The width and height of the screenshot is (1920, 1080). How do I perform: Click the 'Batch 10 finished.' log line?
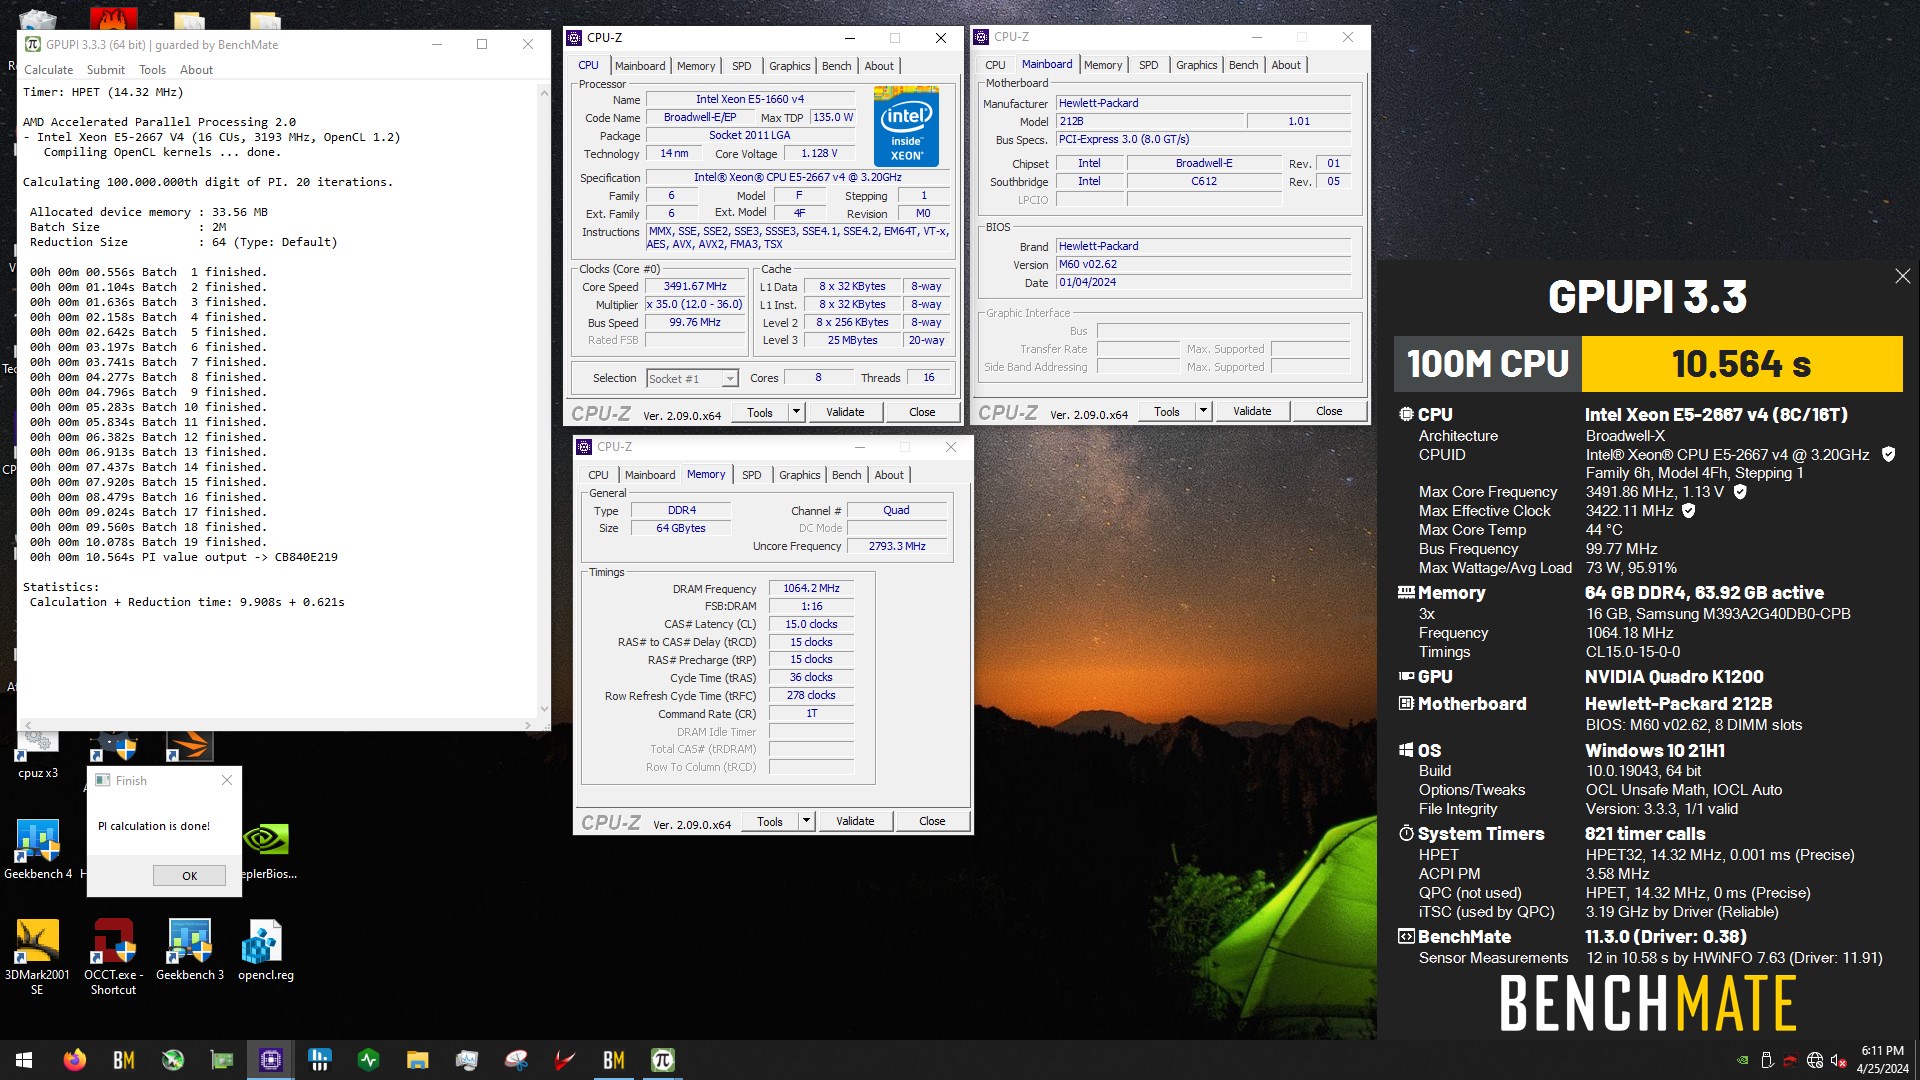point(148,407)
